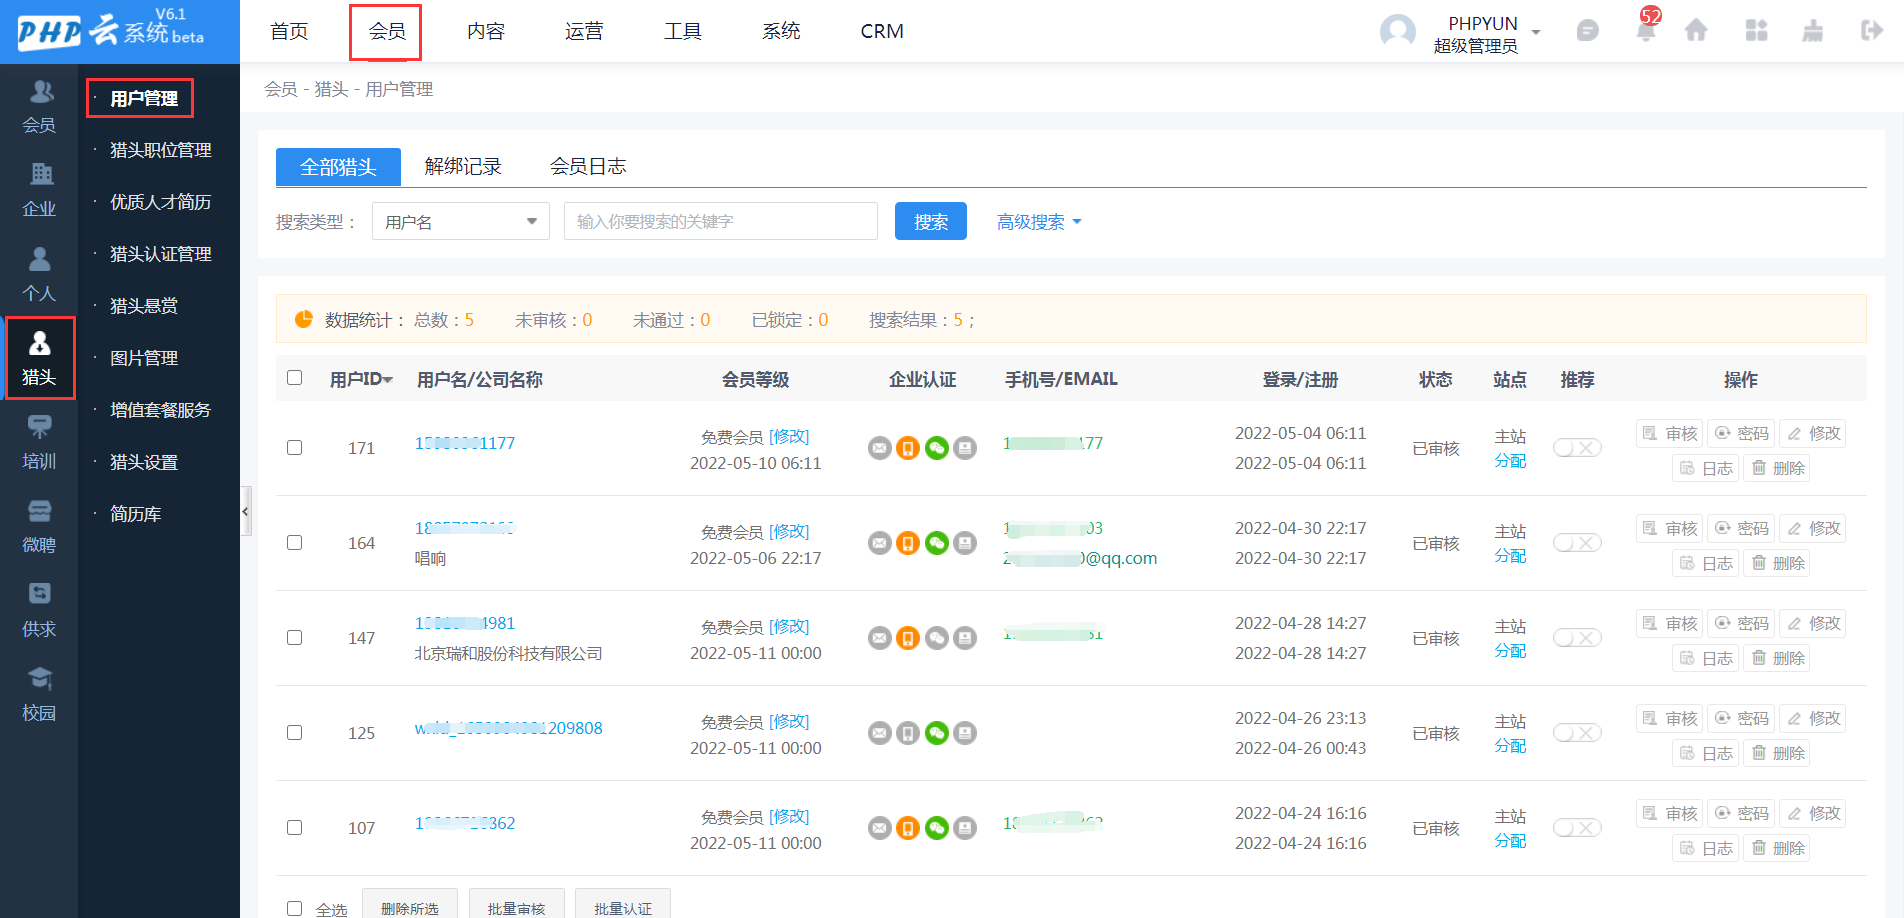Tick the bottom 全选 checkbox

point(294,908)
